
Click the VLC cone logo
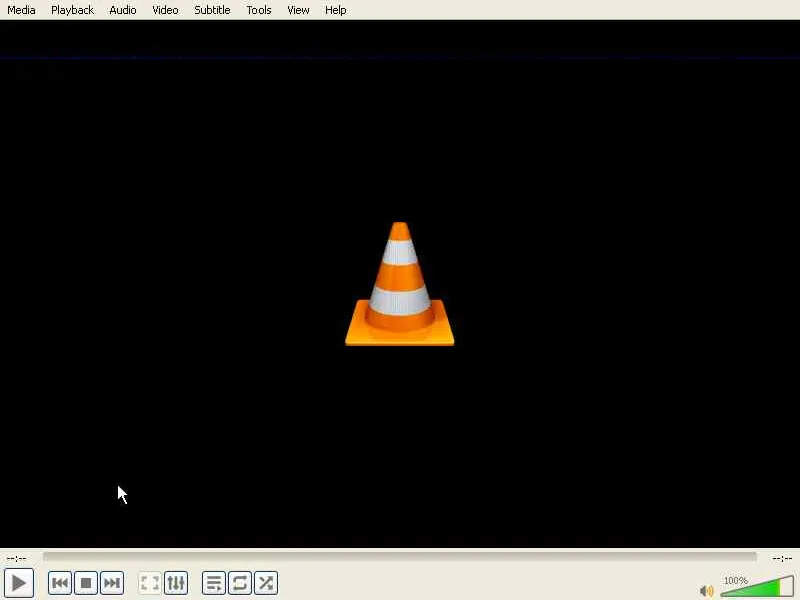(399, 284)
